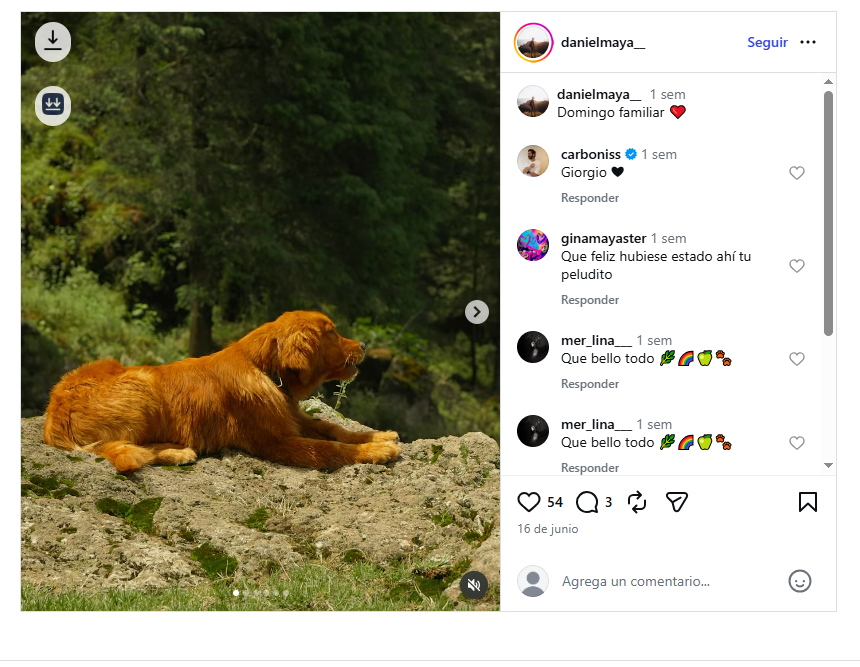Click the comments scrollbar down arrow
860x667 pixels.
828,465
